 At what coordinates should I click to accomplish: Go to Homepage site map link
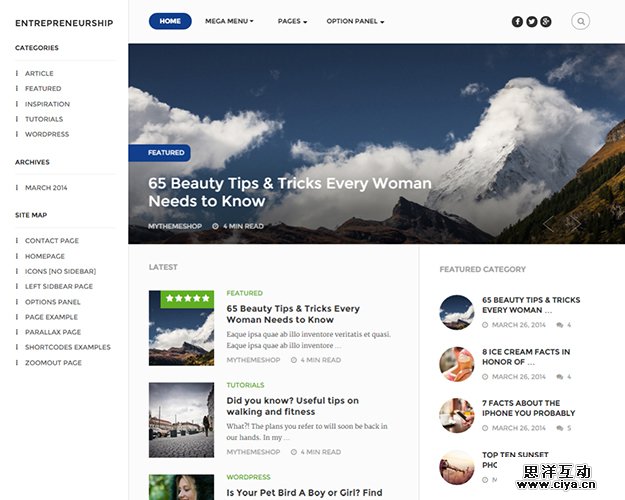pos(45,256)
